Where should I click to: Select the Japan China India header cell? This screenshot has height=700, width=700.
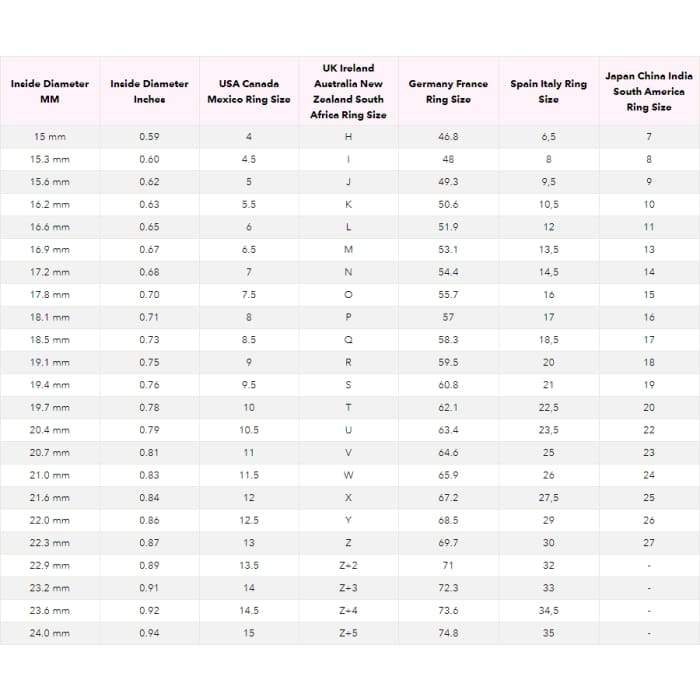[x=649, y=91]
